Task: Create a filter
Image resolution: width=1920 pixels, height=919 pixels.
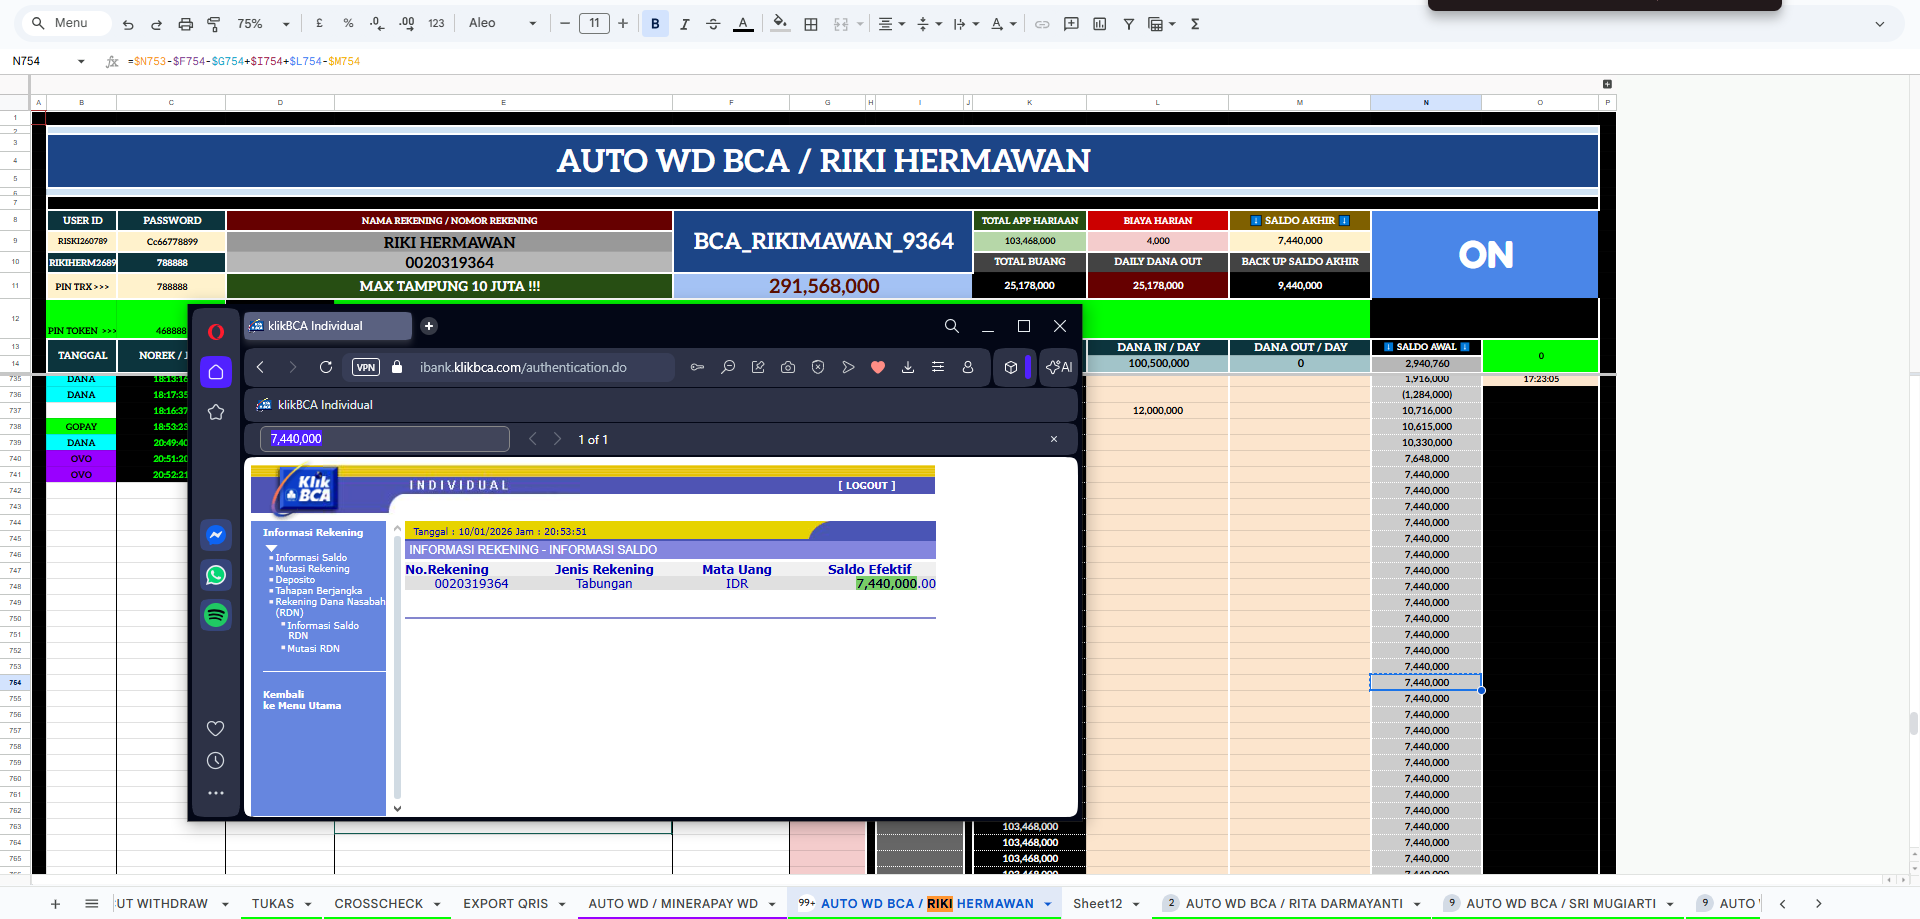Action: click(x=1128, y=24)
